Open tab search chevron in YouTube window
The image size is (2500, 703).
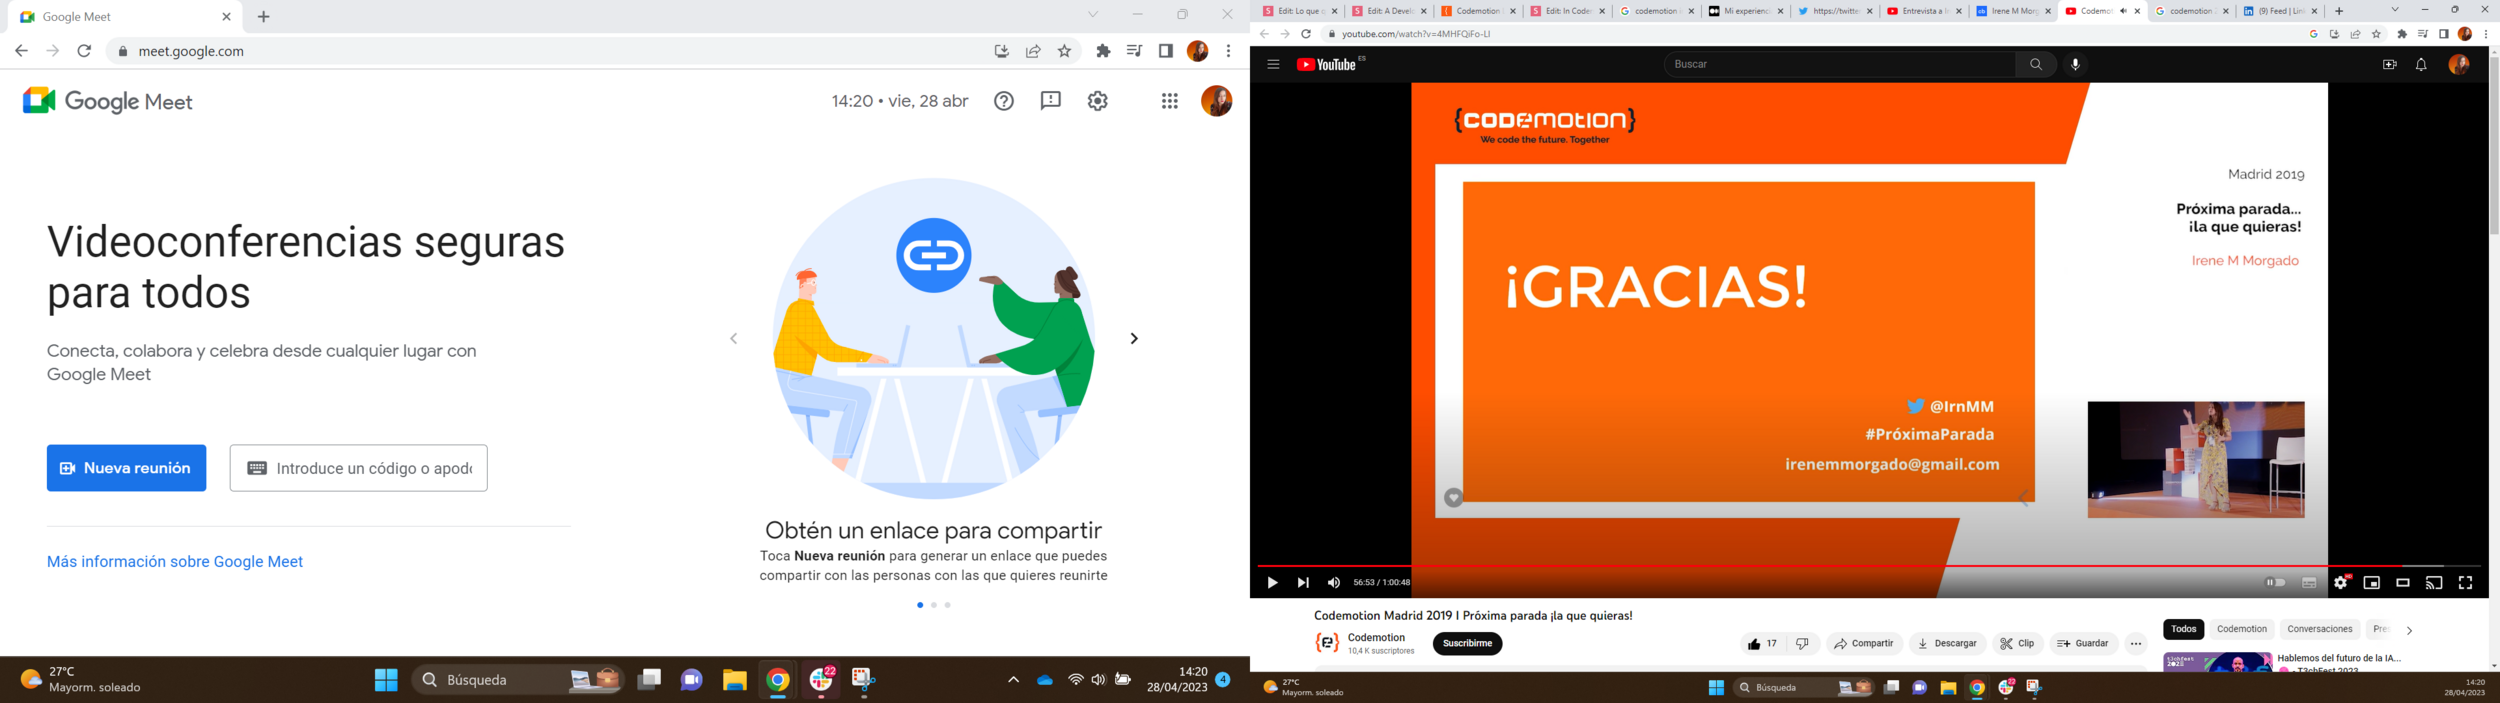click(2395, 10)
